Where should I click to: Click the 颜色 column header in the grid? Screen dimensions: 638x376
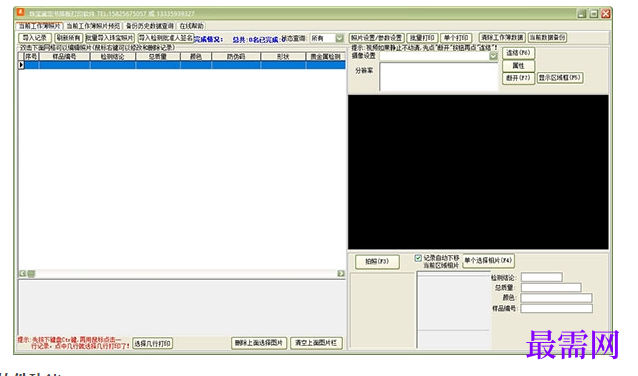coord(196,57)
